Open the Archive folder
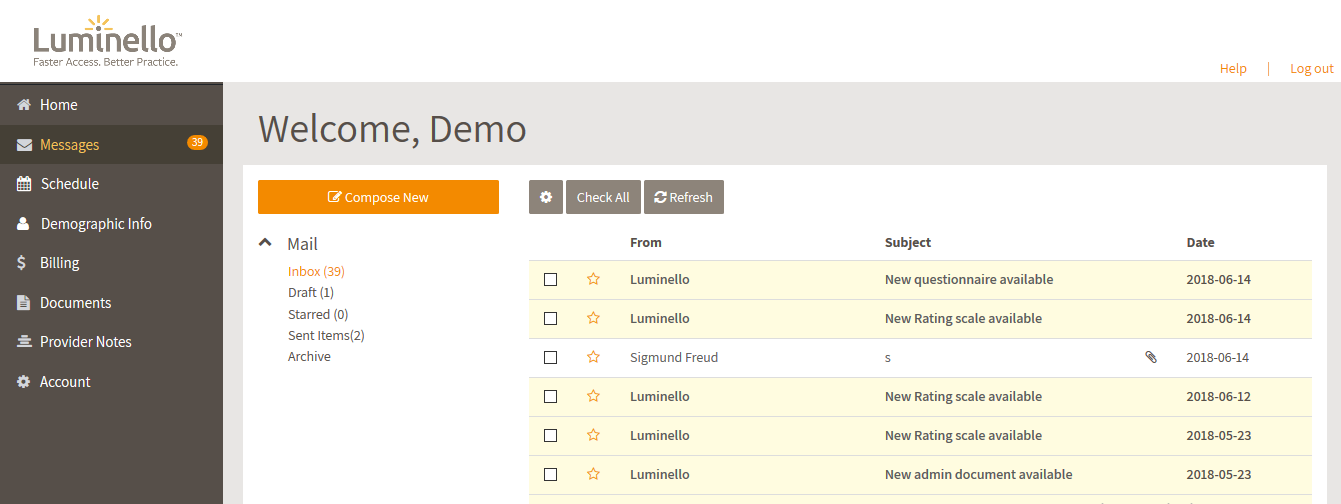The image size is (1341, 504). 309,356
